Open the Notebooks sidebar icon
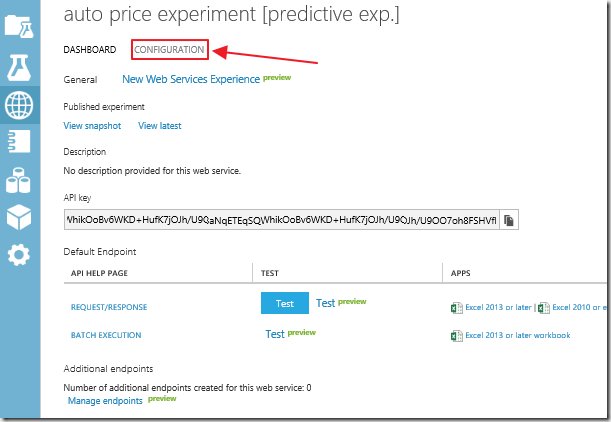 point(19,141)
